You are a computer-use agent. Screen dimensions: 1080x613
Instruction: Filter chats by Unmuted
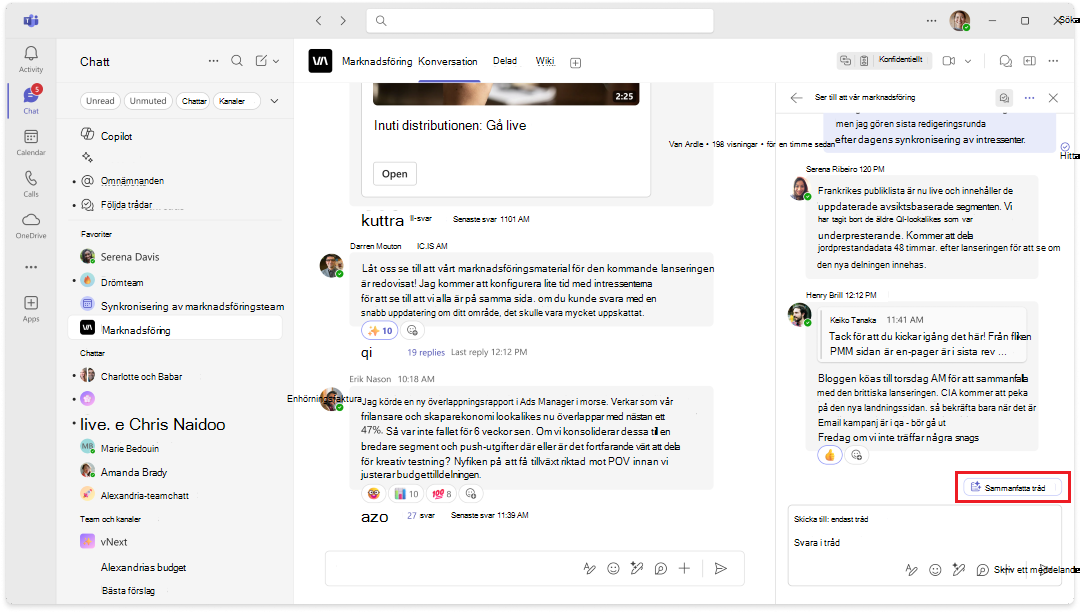click(148, 101)
